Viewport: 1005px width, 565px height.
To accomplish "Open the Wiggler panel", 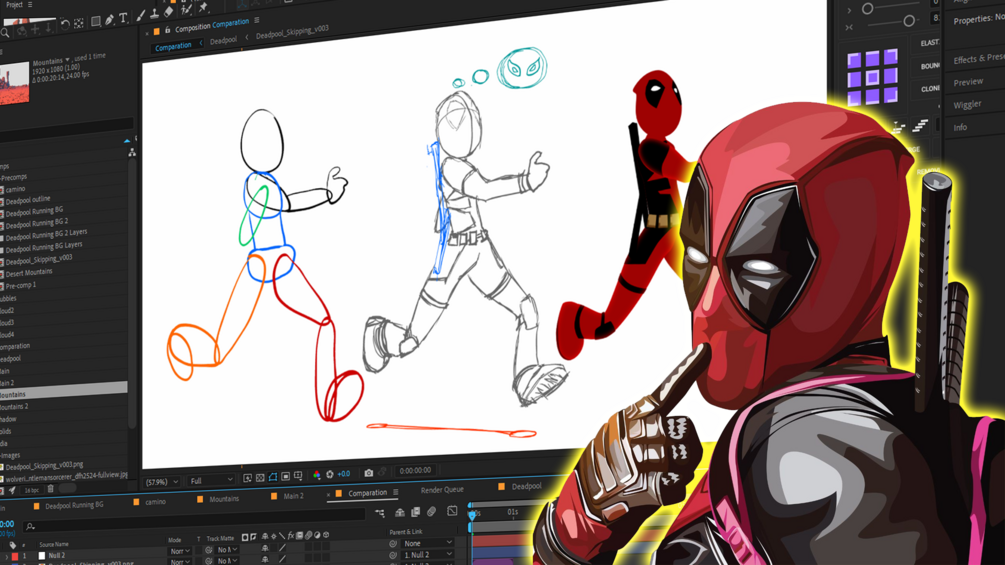I will [x=967, y=104].
